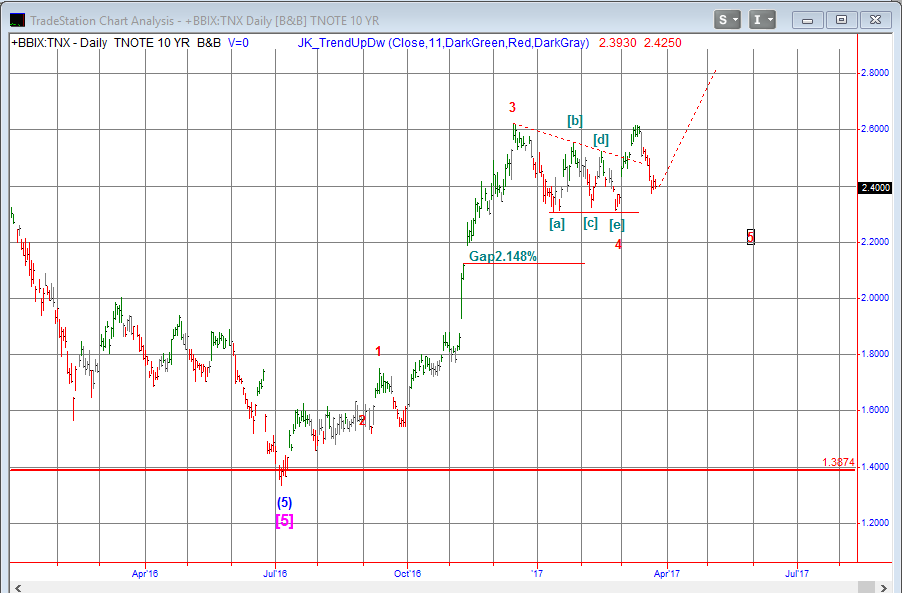Click the '17 date axis label
This screenshot has height=593, width=902.
tap(537, 573)
